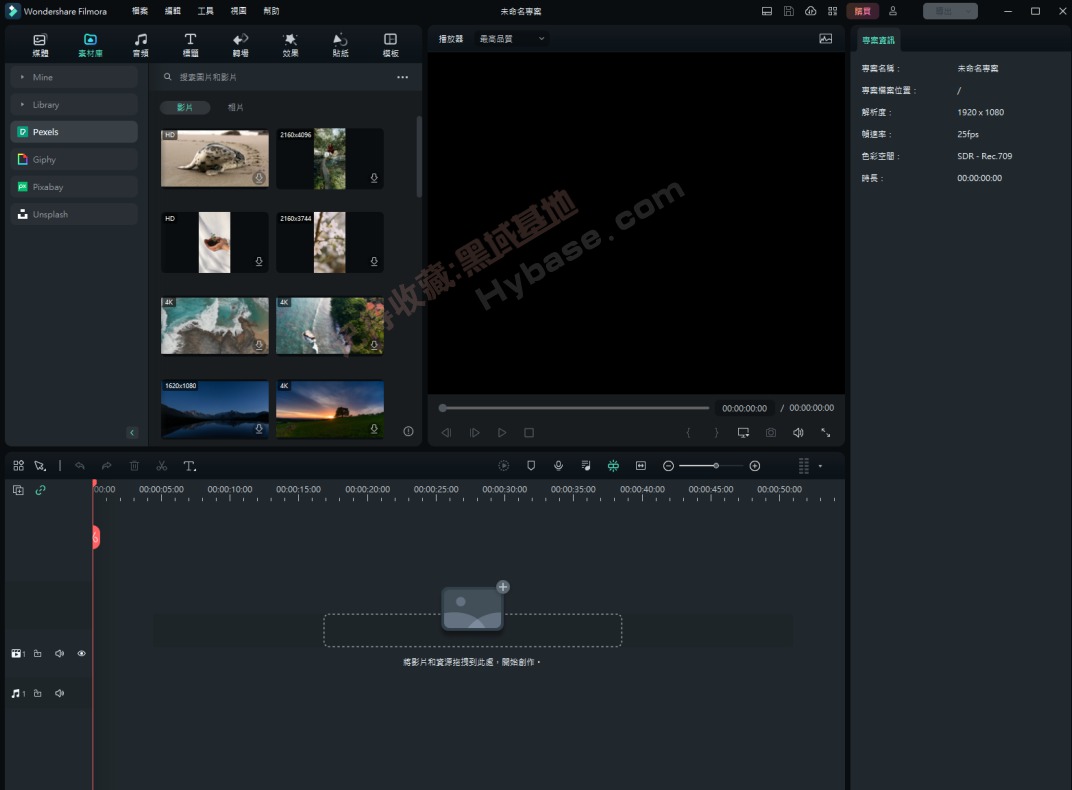Click the delete trash icon on timeline toolbar
The height and width of the screenshot is (790, 1072).
coord(134,466)
